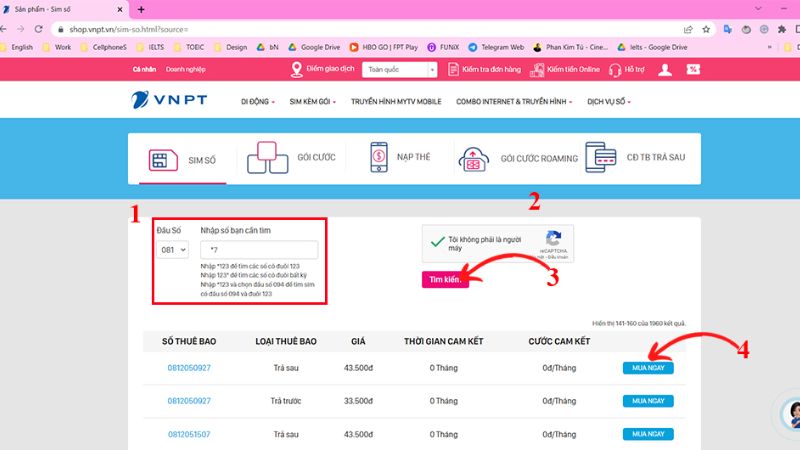The image size is (800, 450).
Task: Click the 33.500đ price cell
Action: [358, 401]
